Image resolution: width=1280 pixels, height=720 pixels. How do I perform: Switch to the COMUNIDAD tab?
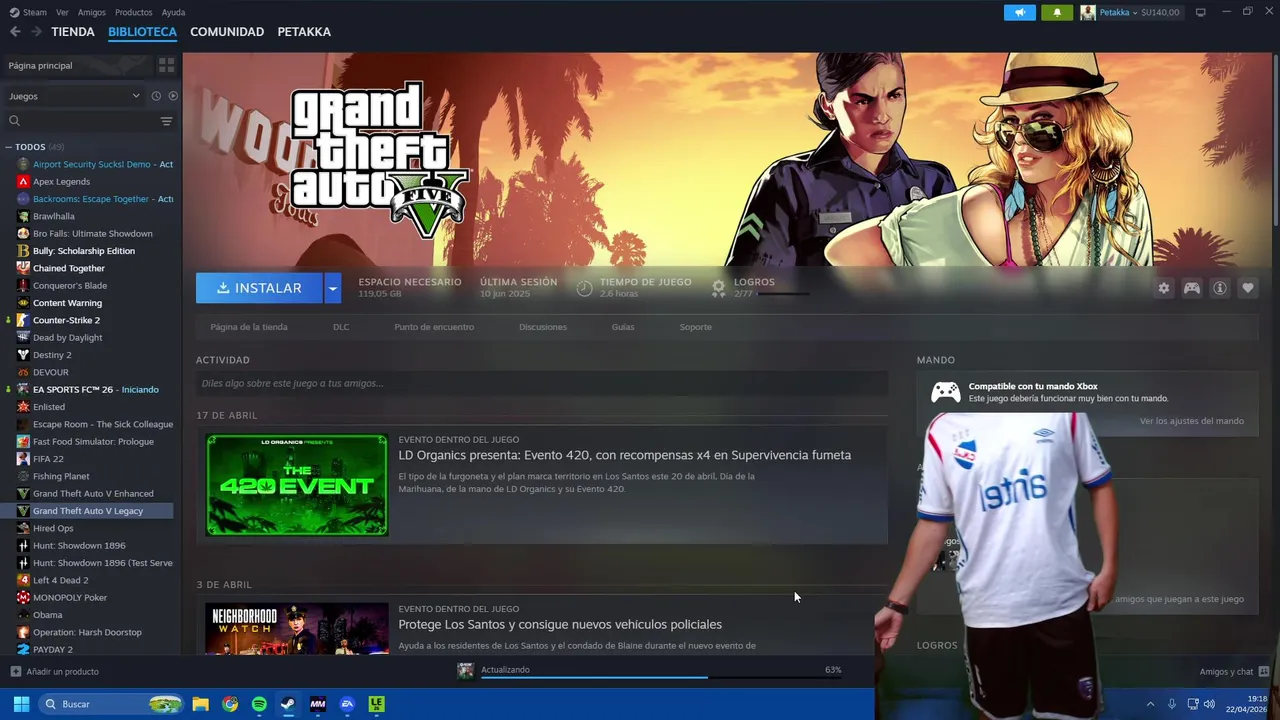click(227, 32)
